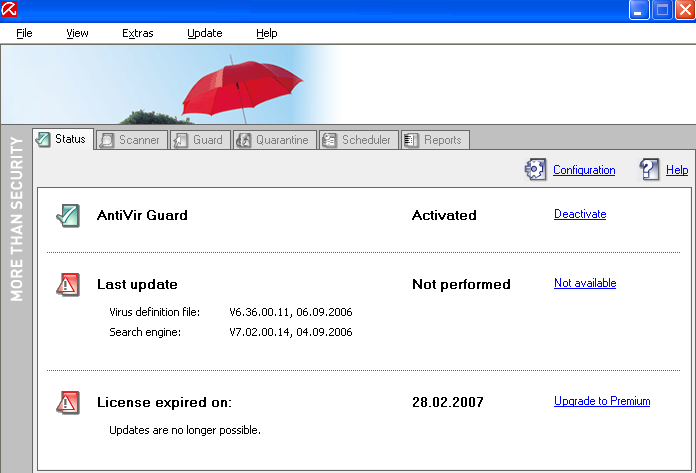Open the Help link at top right
Screen dimensions: 696x473
pyautogui.click(x=677, y=170)
